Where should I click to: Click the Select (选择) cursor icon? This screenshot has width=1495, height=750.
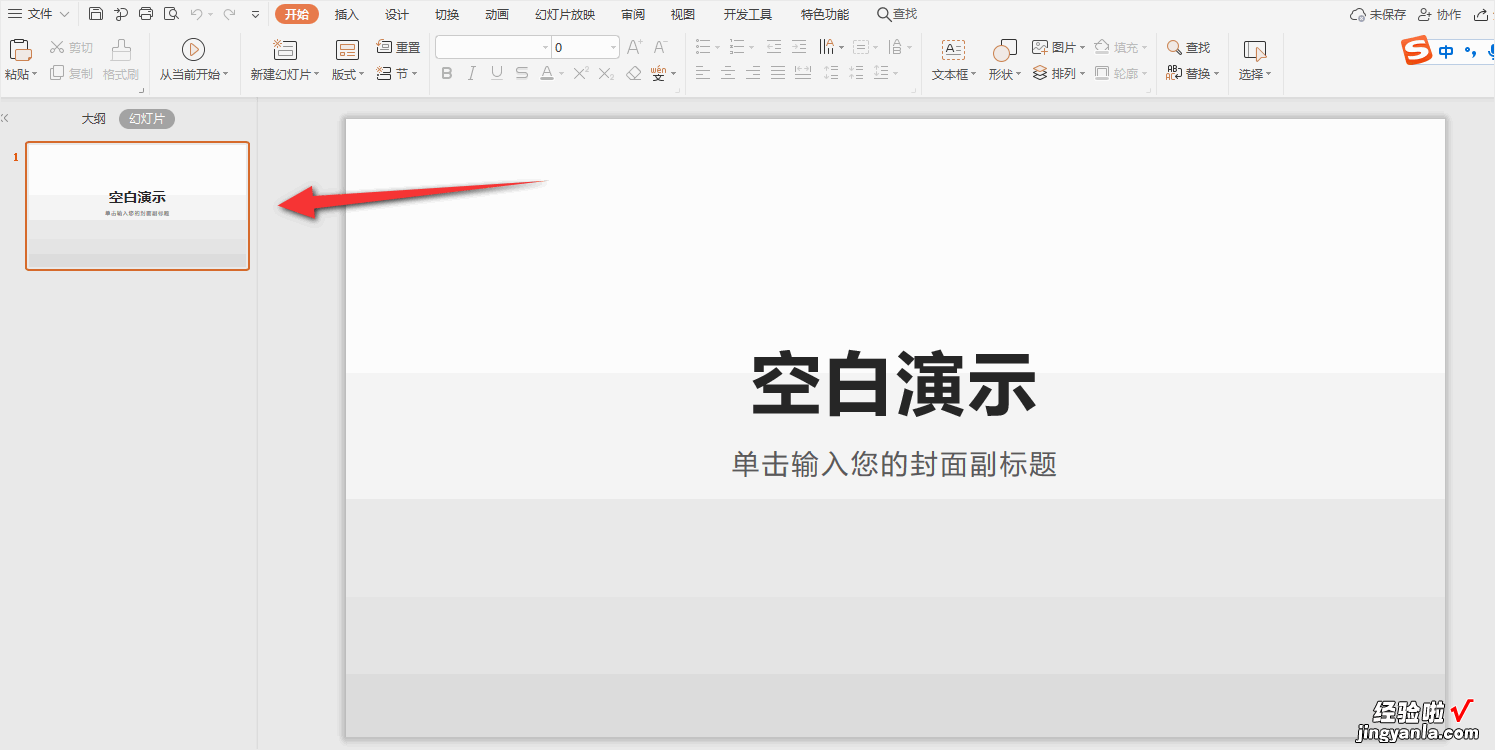click(1254, 50)
